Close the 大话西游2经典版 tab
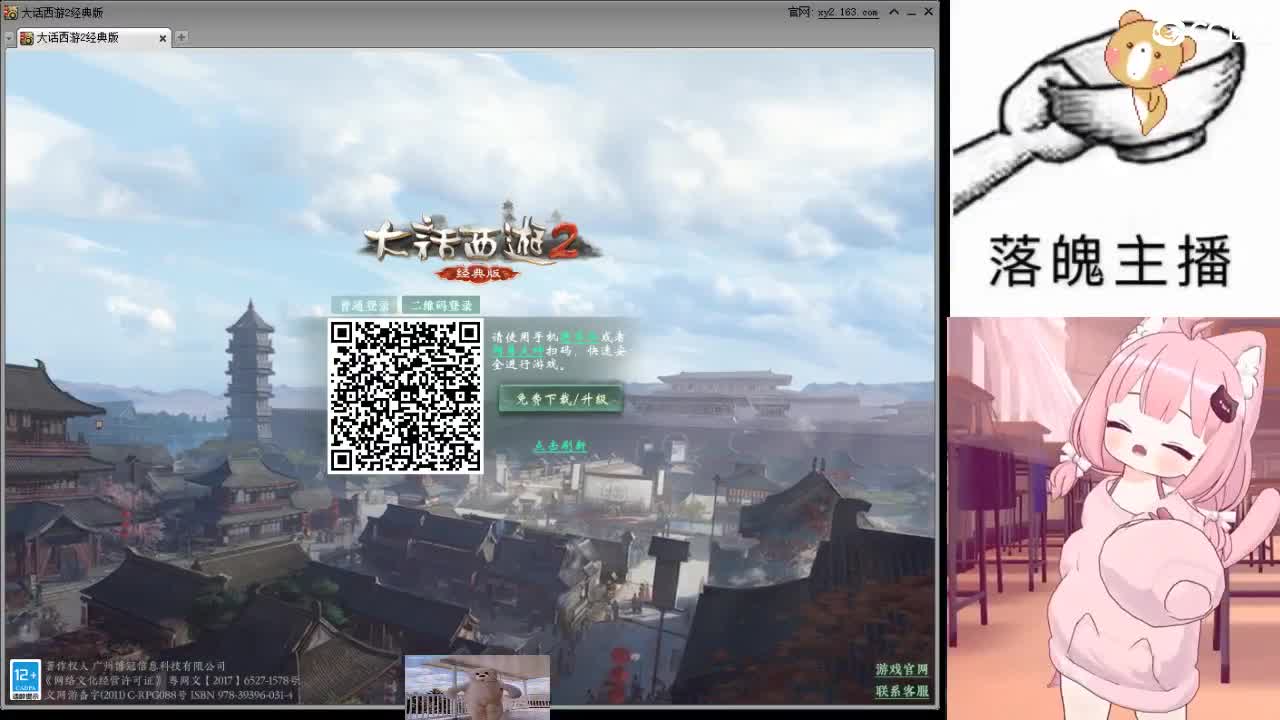Viewport: 1280px width, 720px height. [163, 38]
